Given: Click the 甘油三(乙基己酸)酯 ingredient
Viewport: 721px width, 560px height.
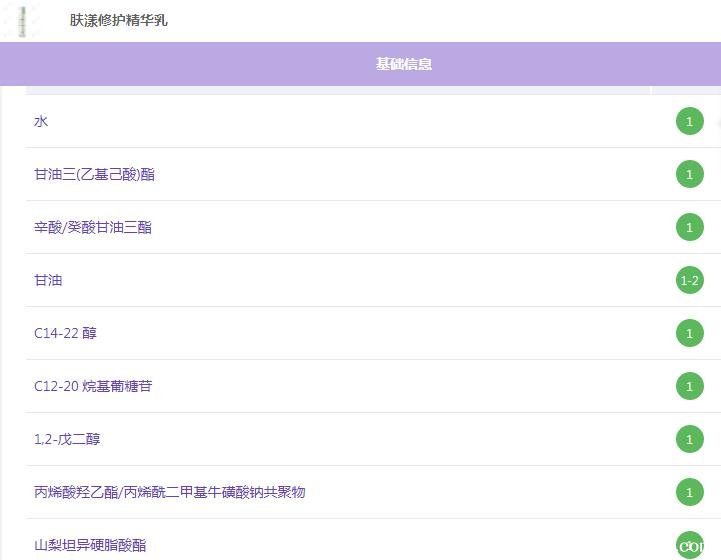Looking at the screenshot, I should [x=94, y=174].
